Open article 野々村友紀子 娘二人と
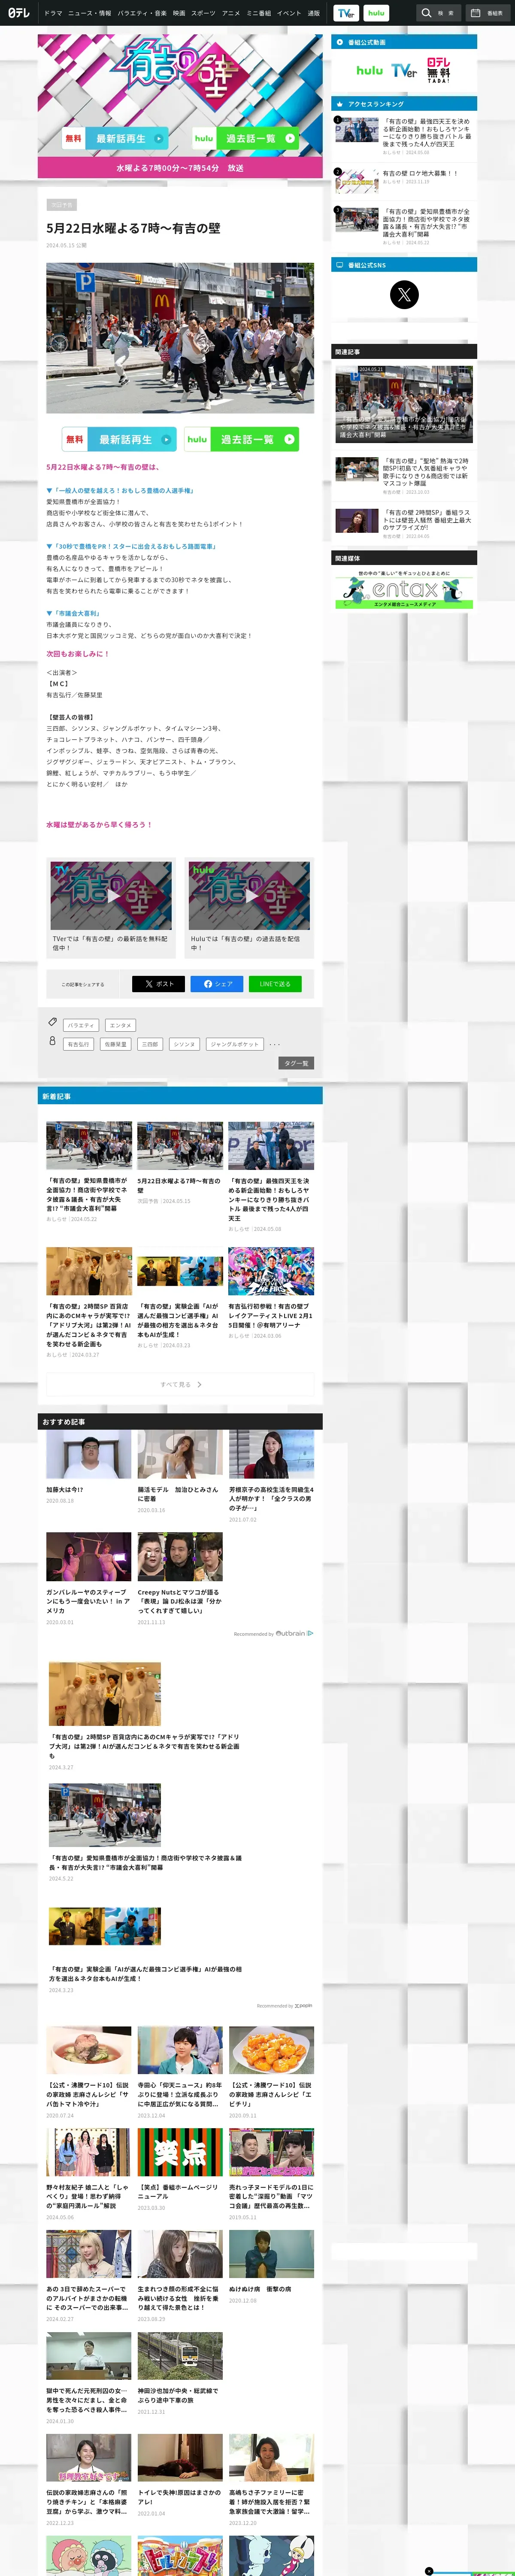 [89, 2174]
